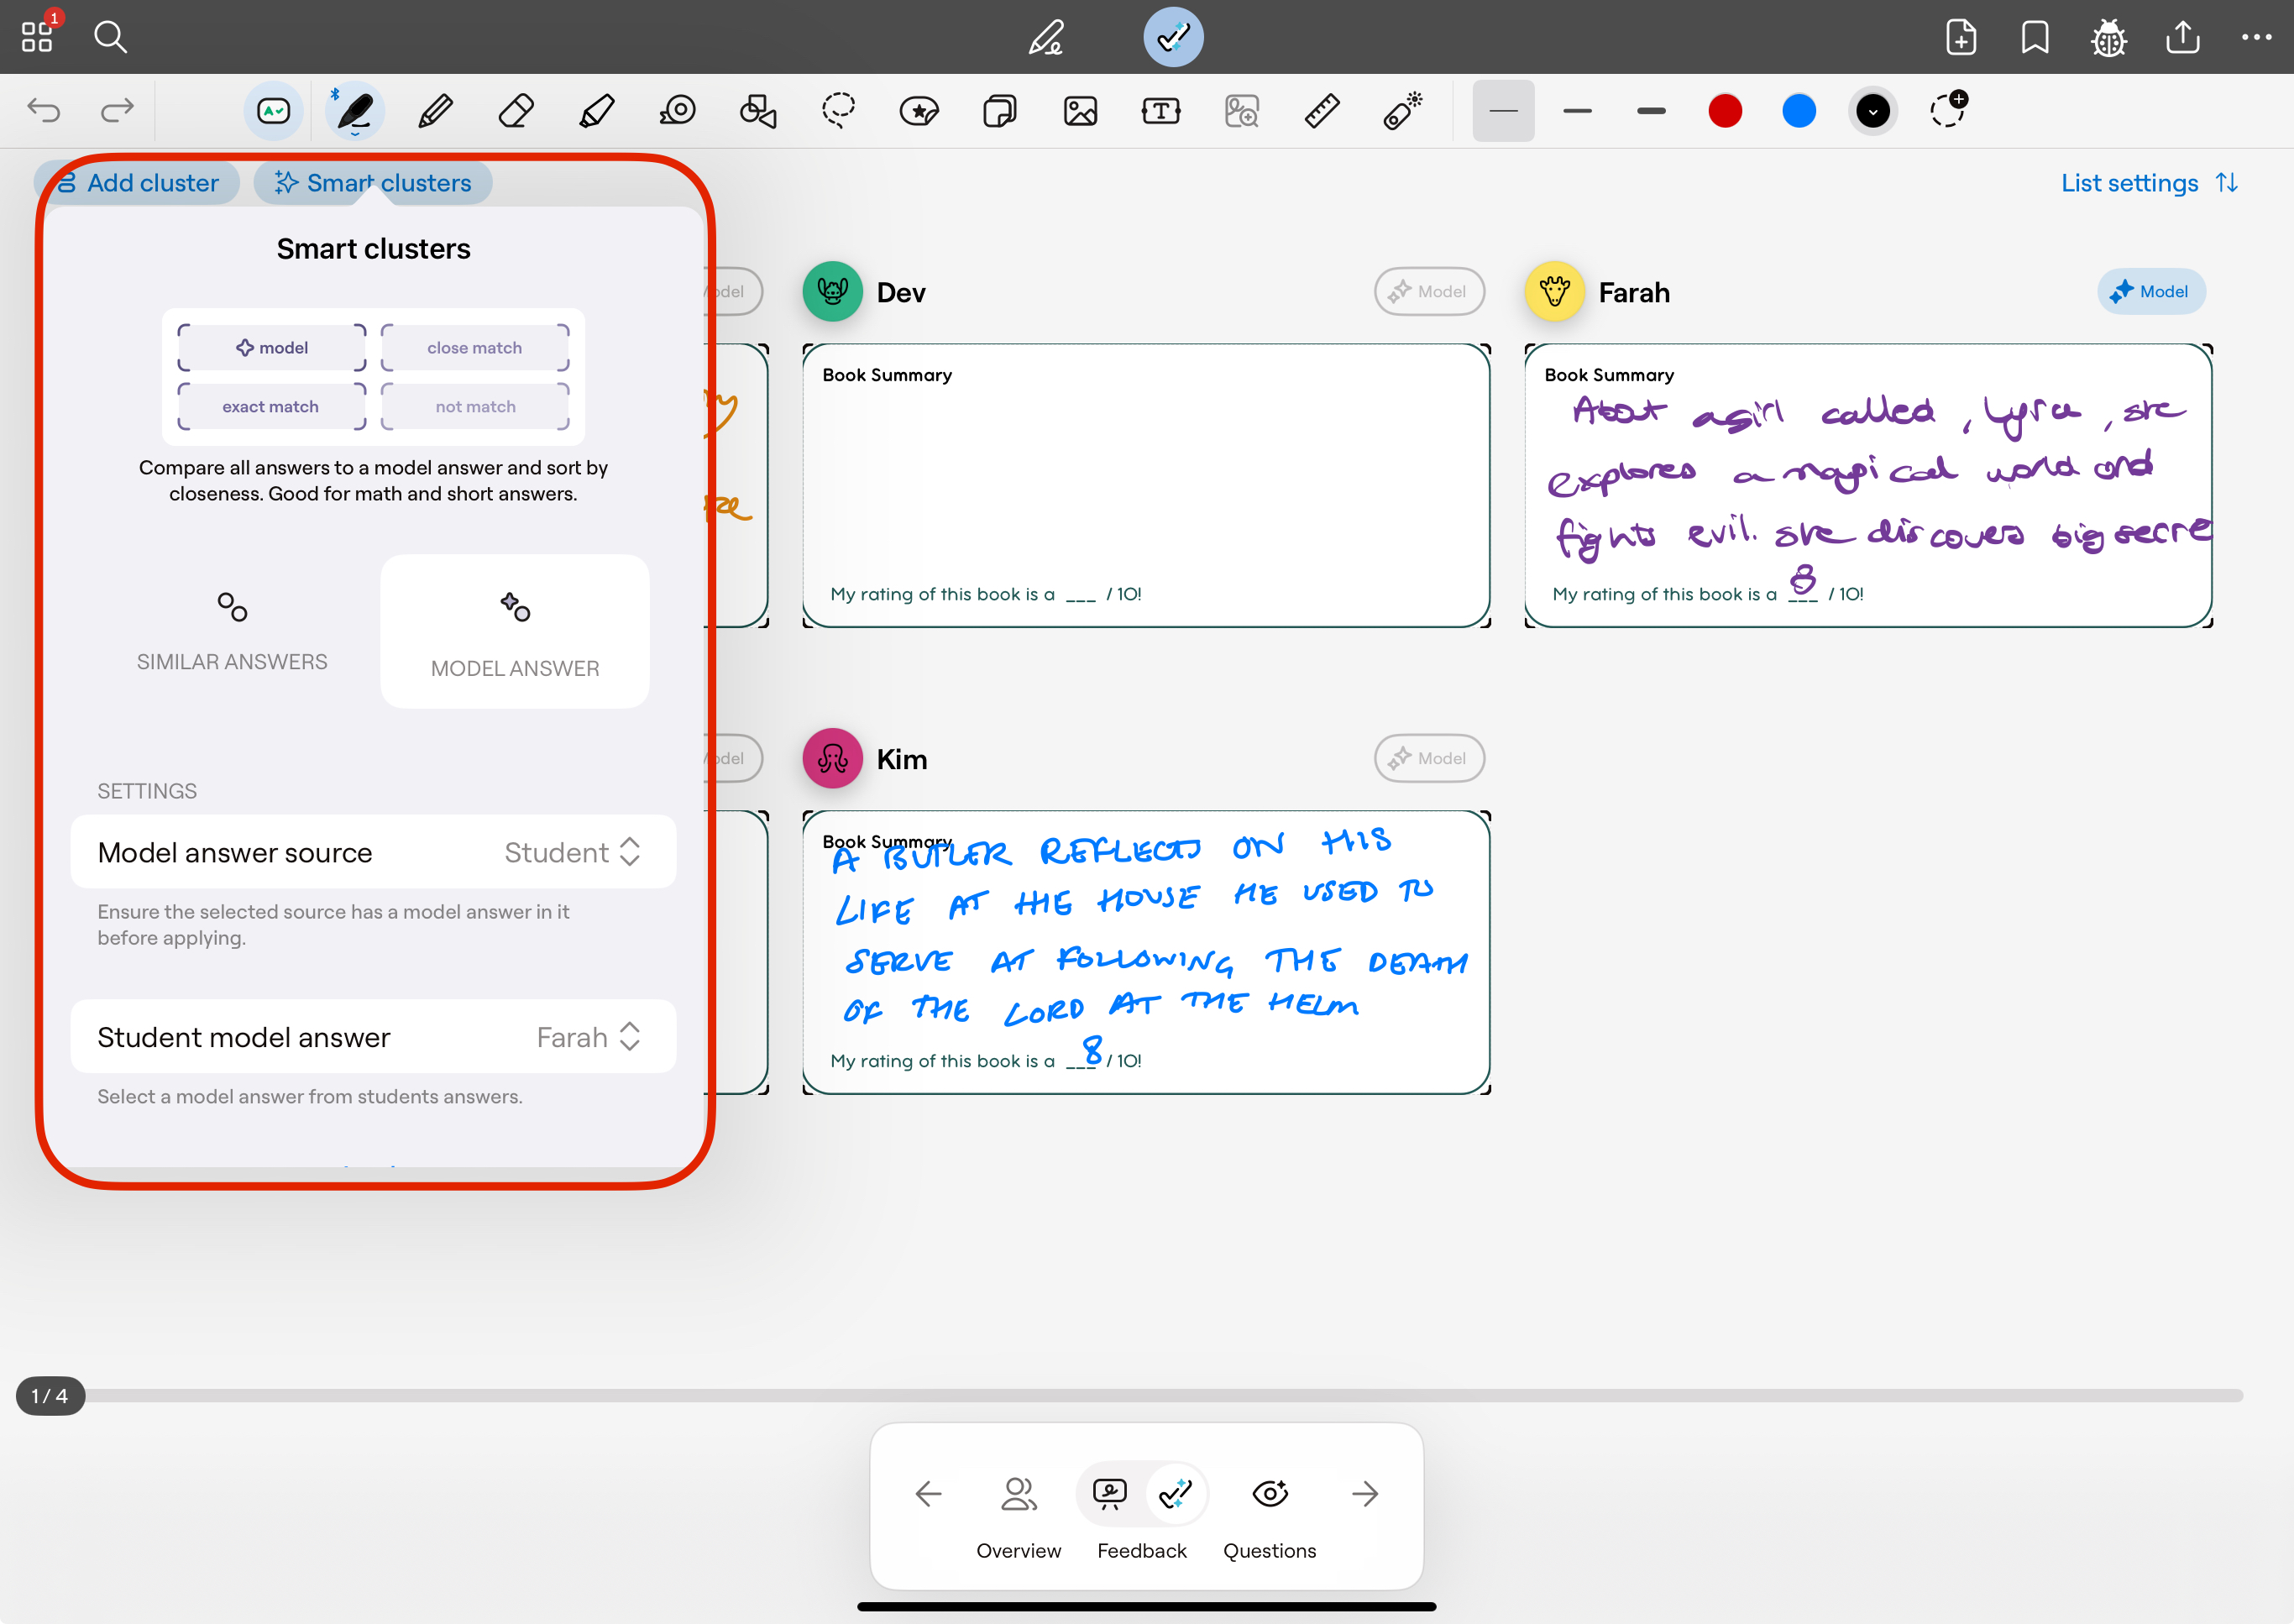Select the Similar Answers option
Viewport: 2294px width, 1624px height.
pos(232,630)
